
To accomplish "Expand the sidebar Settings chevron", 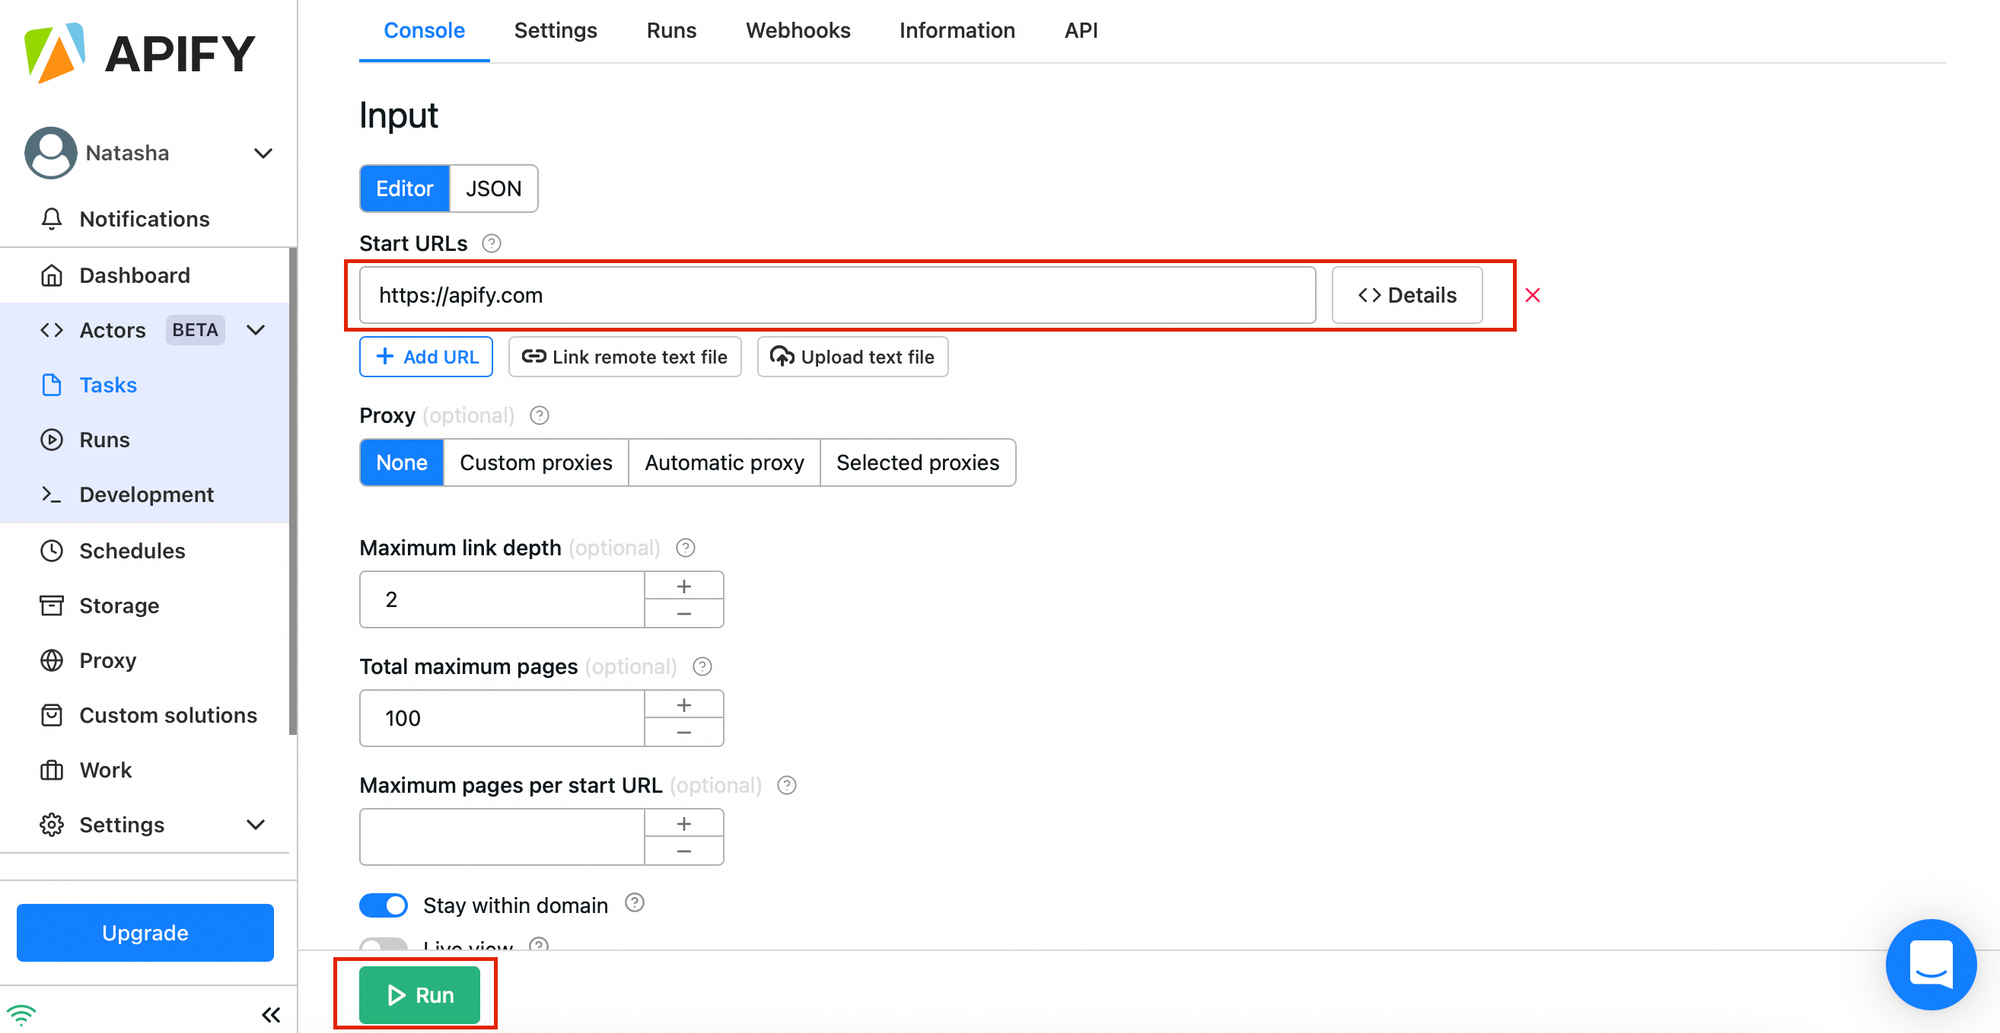I will pyautogui.click(x=256, y=825).
